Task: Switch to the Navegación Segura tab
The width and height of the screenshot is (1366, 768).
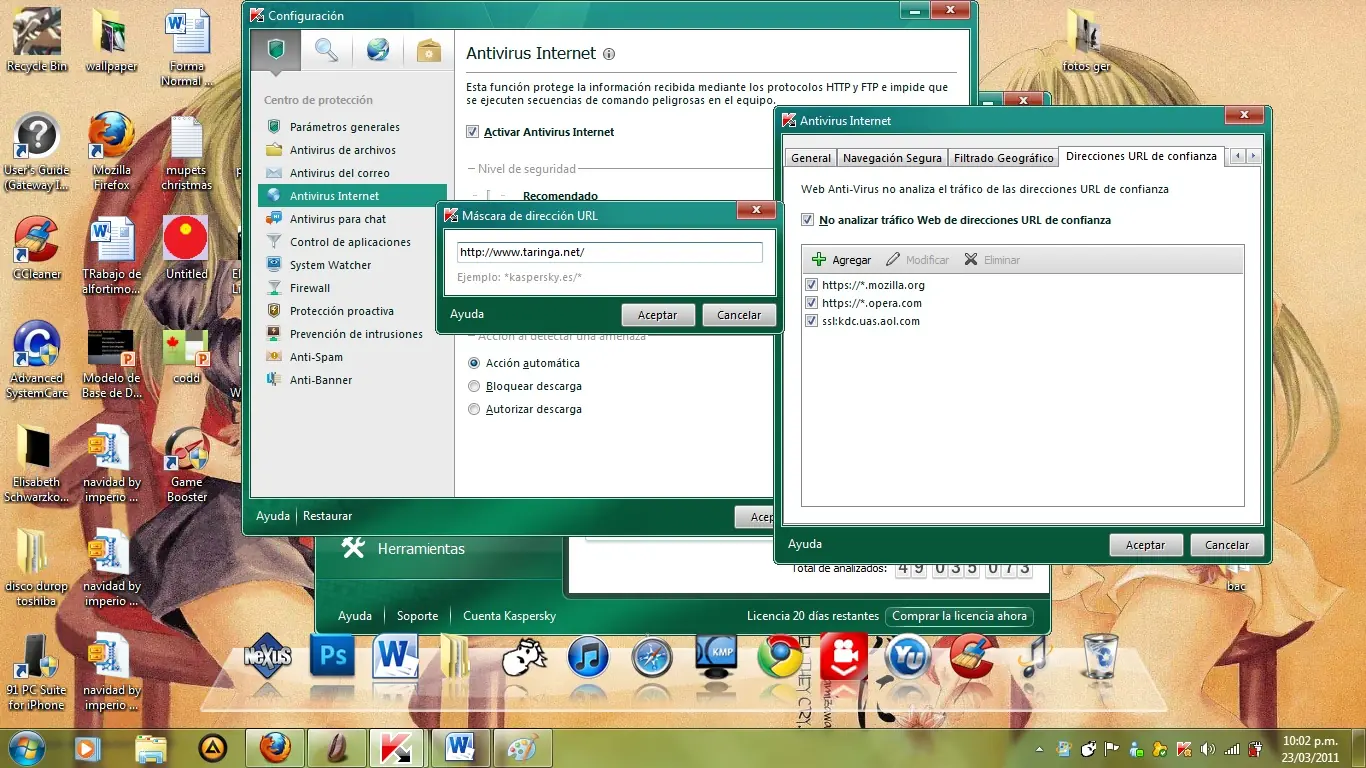Action: 892,158
